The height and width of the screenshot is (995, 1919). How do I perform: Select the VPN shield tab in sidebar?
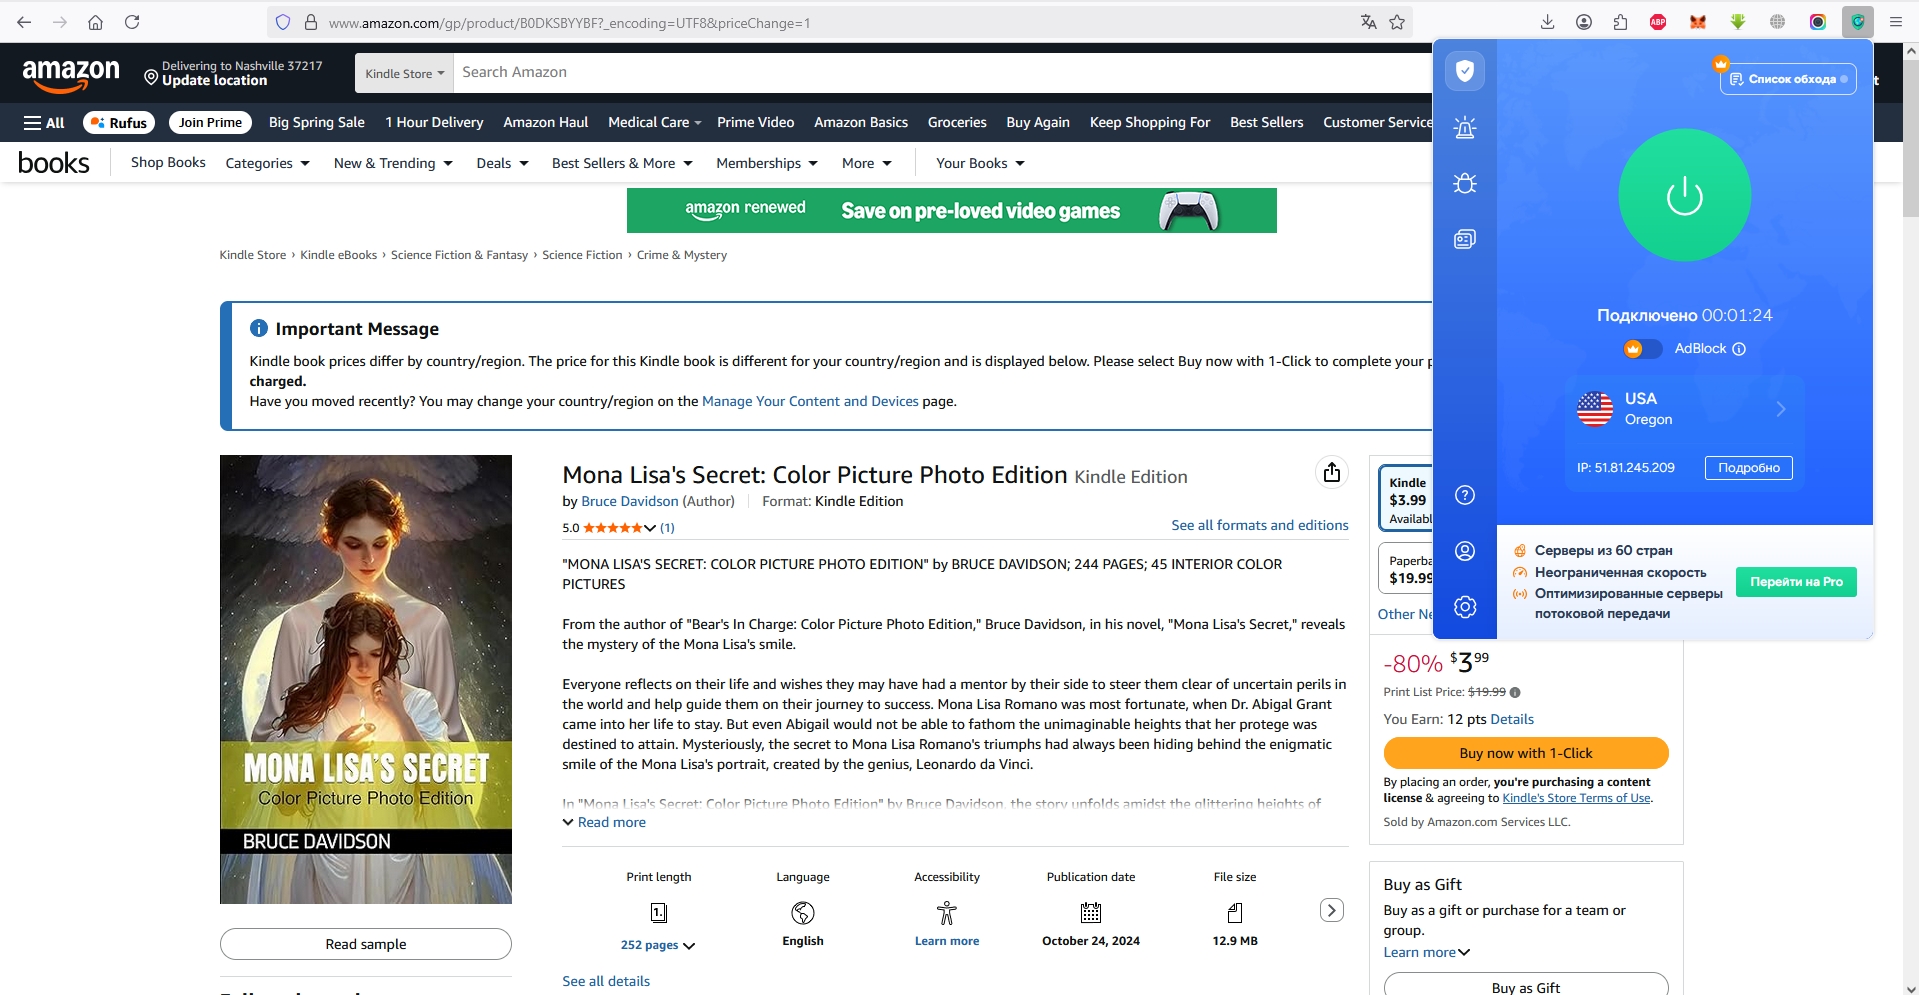point(1465,71)
